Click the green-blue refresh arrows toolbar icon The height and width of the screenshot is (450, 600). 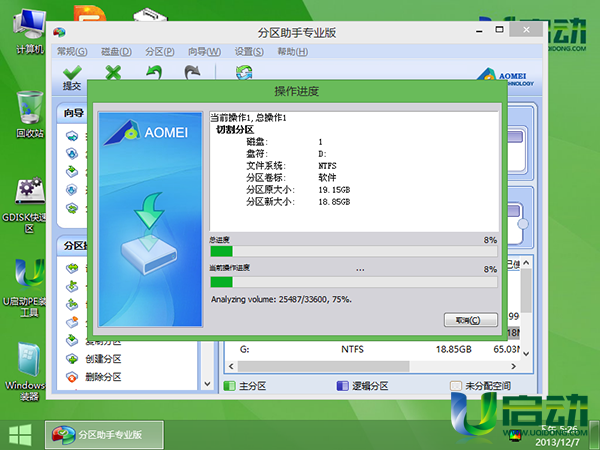click(244, 72)
